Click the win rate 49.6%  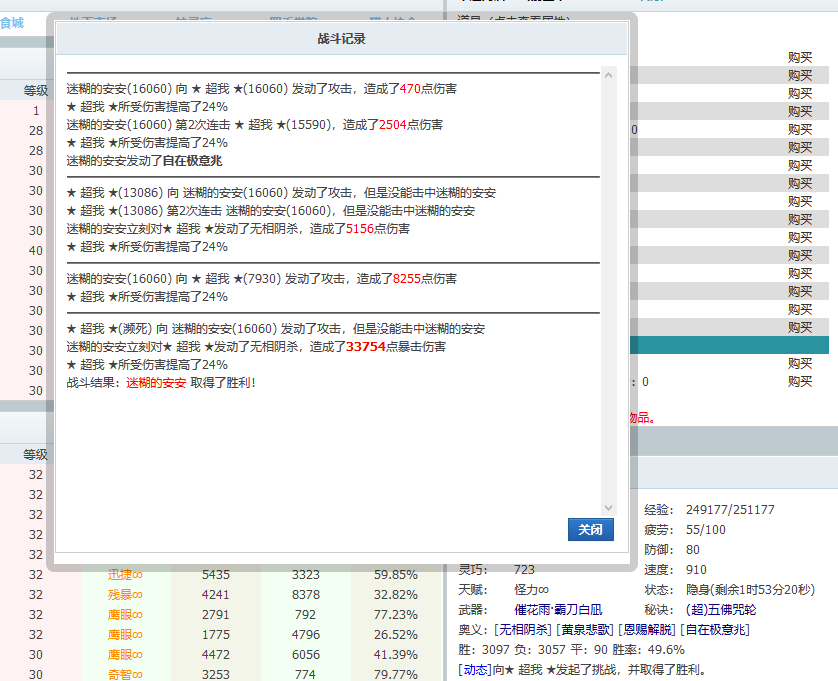[x=666, y=650]
